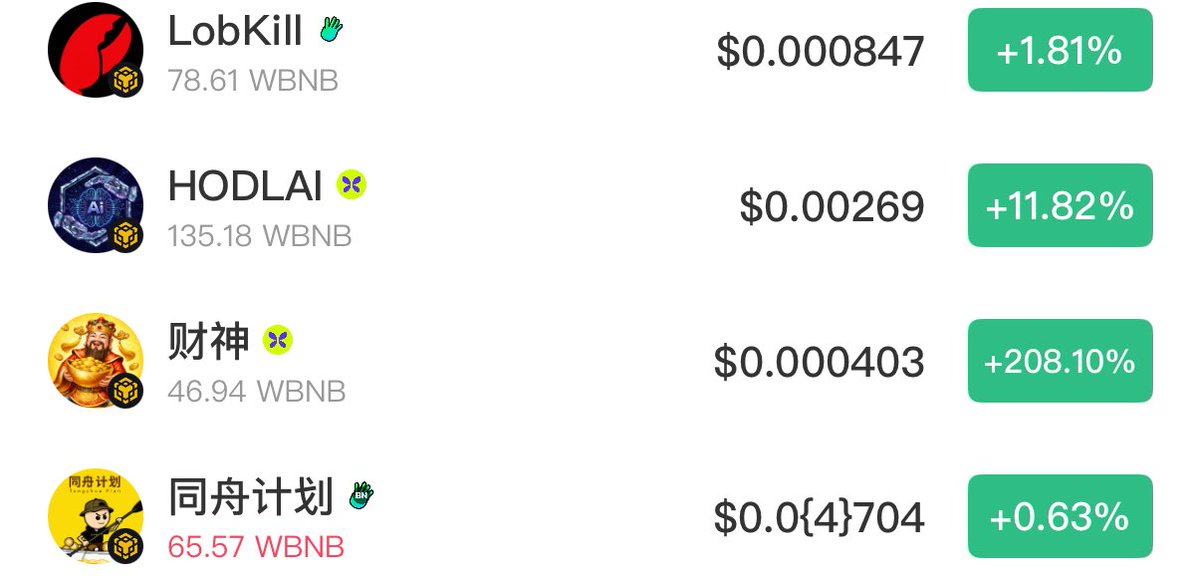Tap the 财神 god of wealth avatar
This screenshot has width=1200, height=585.
95,360
